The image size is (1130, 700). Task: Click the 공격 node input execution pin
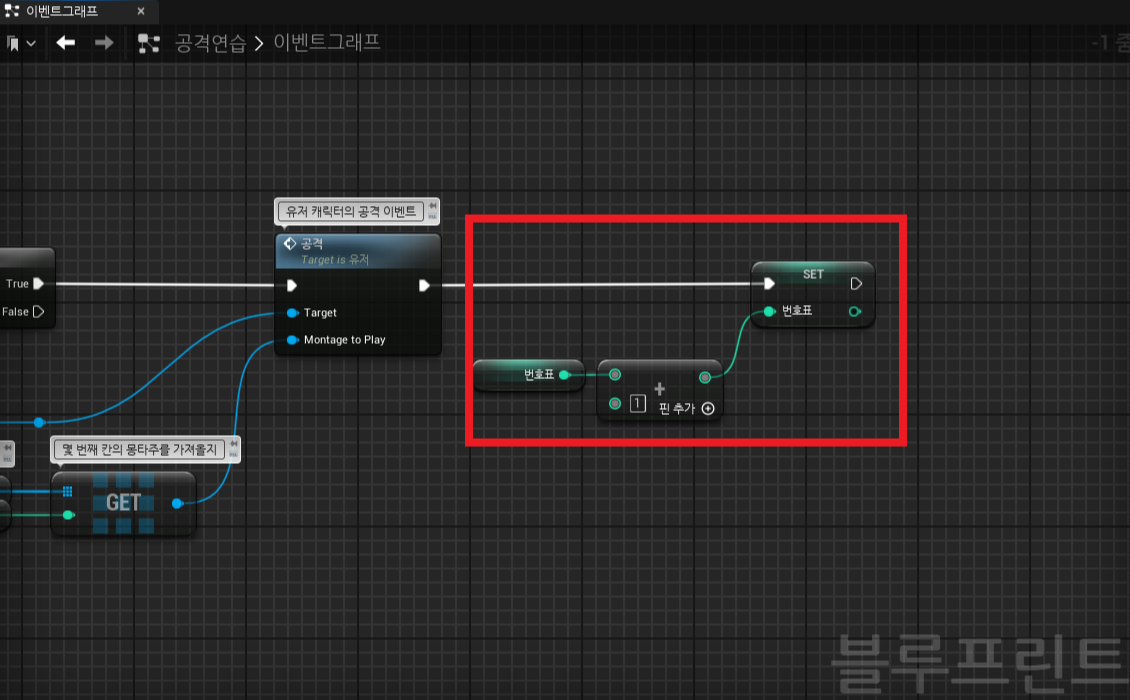[292, 285]
